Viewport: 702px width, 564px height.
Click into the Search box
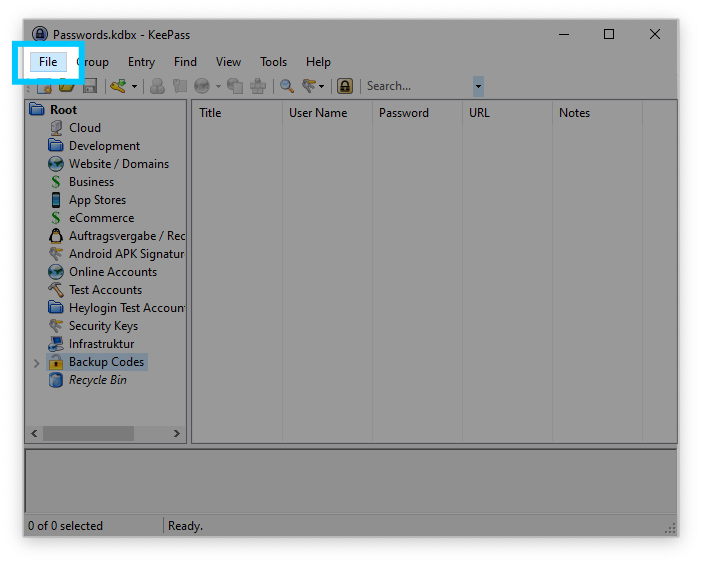coord(419,86)
